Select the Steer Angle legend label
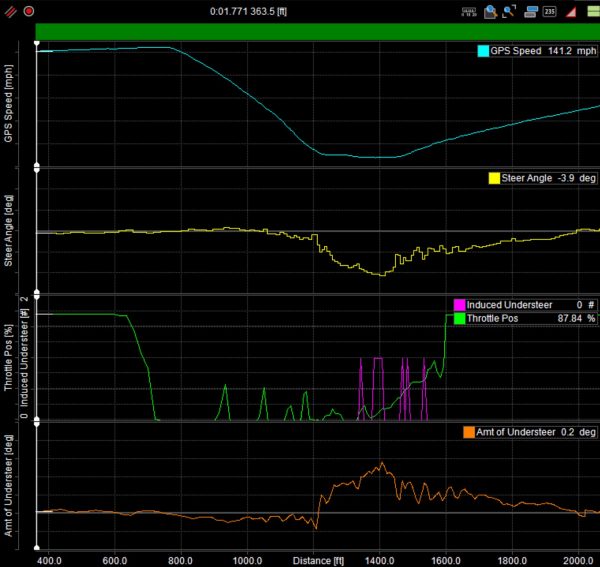 (x=527, y=178)
